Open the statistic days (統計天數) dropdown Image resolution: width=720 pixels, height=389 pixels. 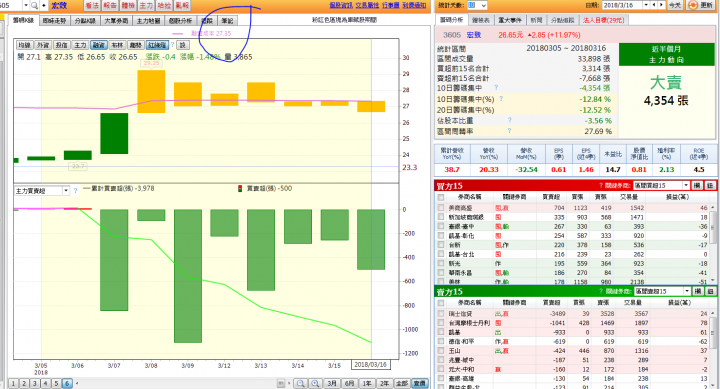coord(483,5)
